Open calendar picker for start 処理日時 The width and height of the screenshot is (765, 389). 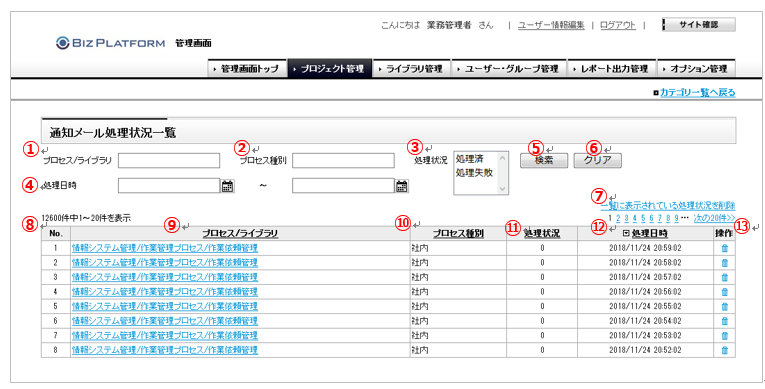coord(228,186)
